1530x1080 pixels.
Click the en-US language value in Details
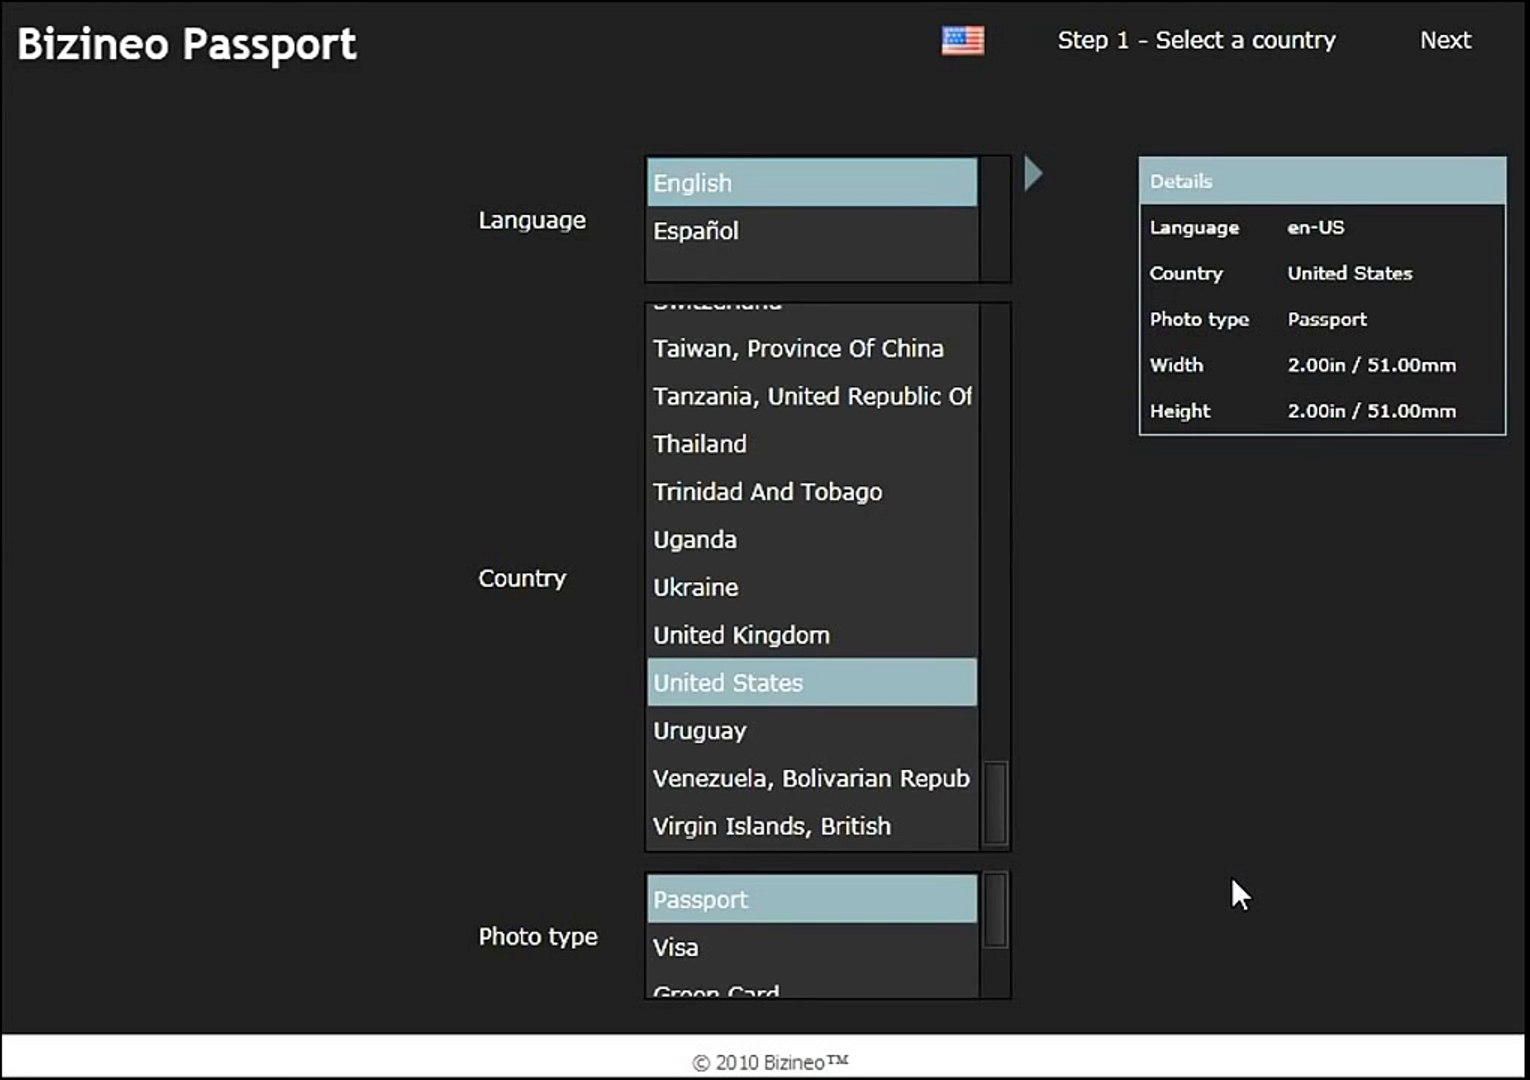pos(1316,228)
